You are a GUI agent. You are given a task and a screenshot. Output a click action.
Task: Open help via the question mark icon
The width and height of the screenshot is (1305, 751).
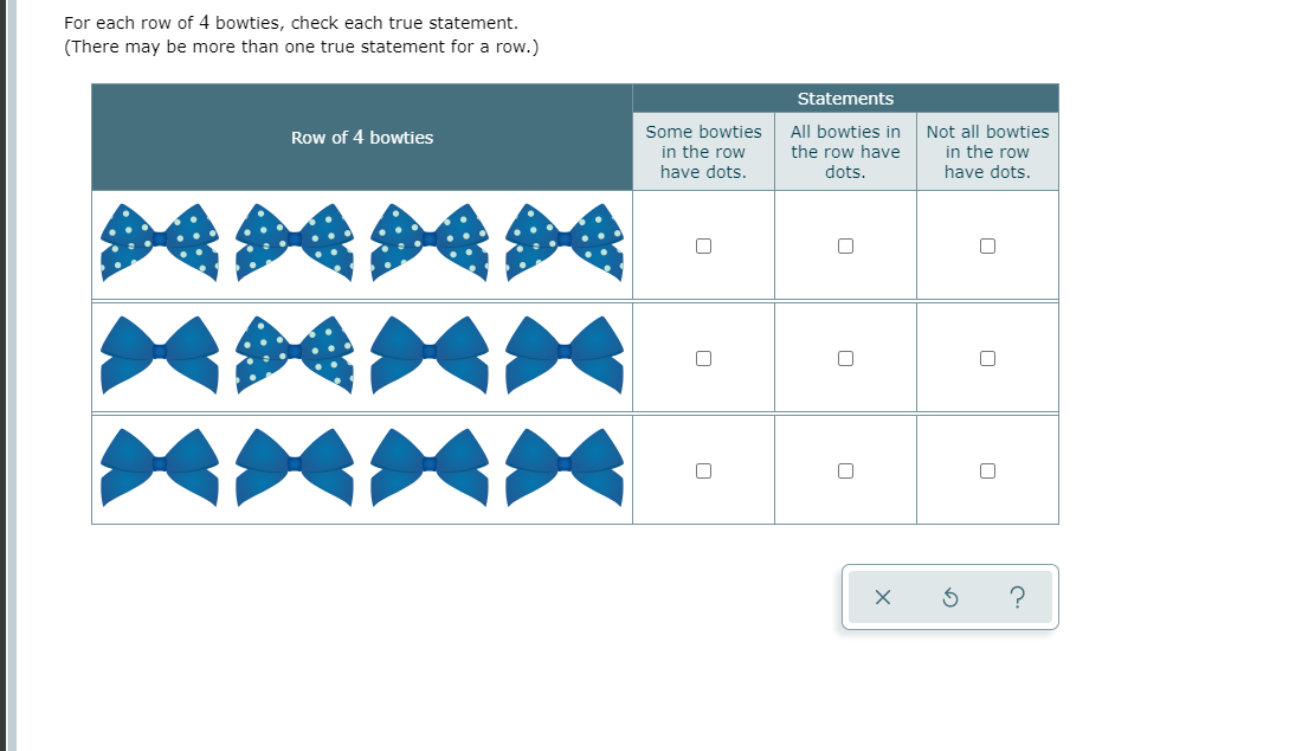1017,597
